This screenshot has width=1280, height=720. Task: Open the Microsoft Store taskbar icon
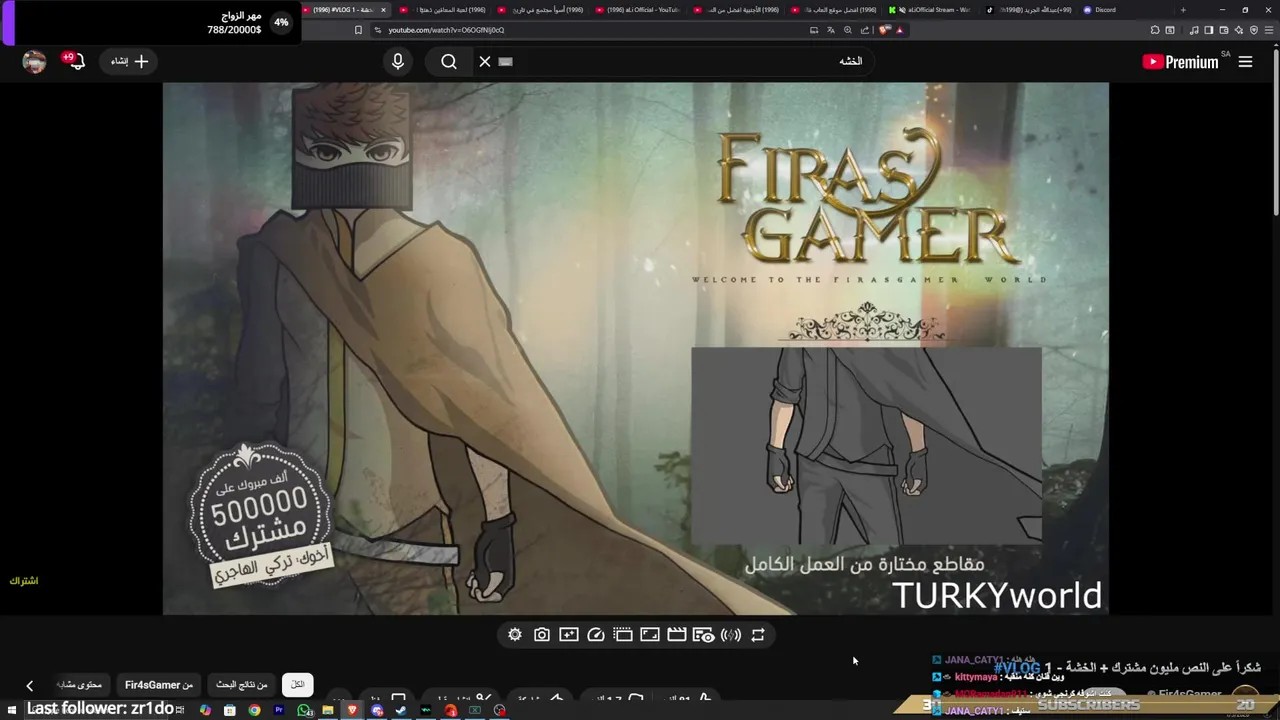point(230,710)
